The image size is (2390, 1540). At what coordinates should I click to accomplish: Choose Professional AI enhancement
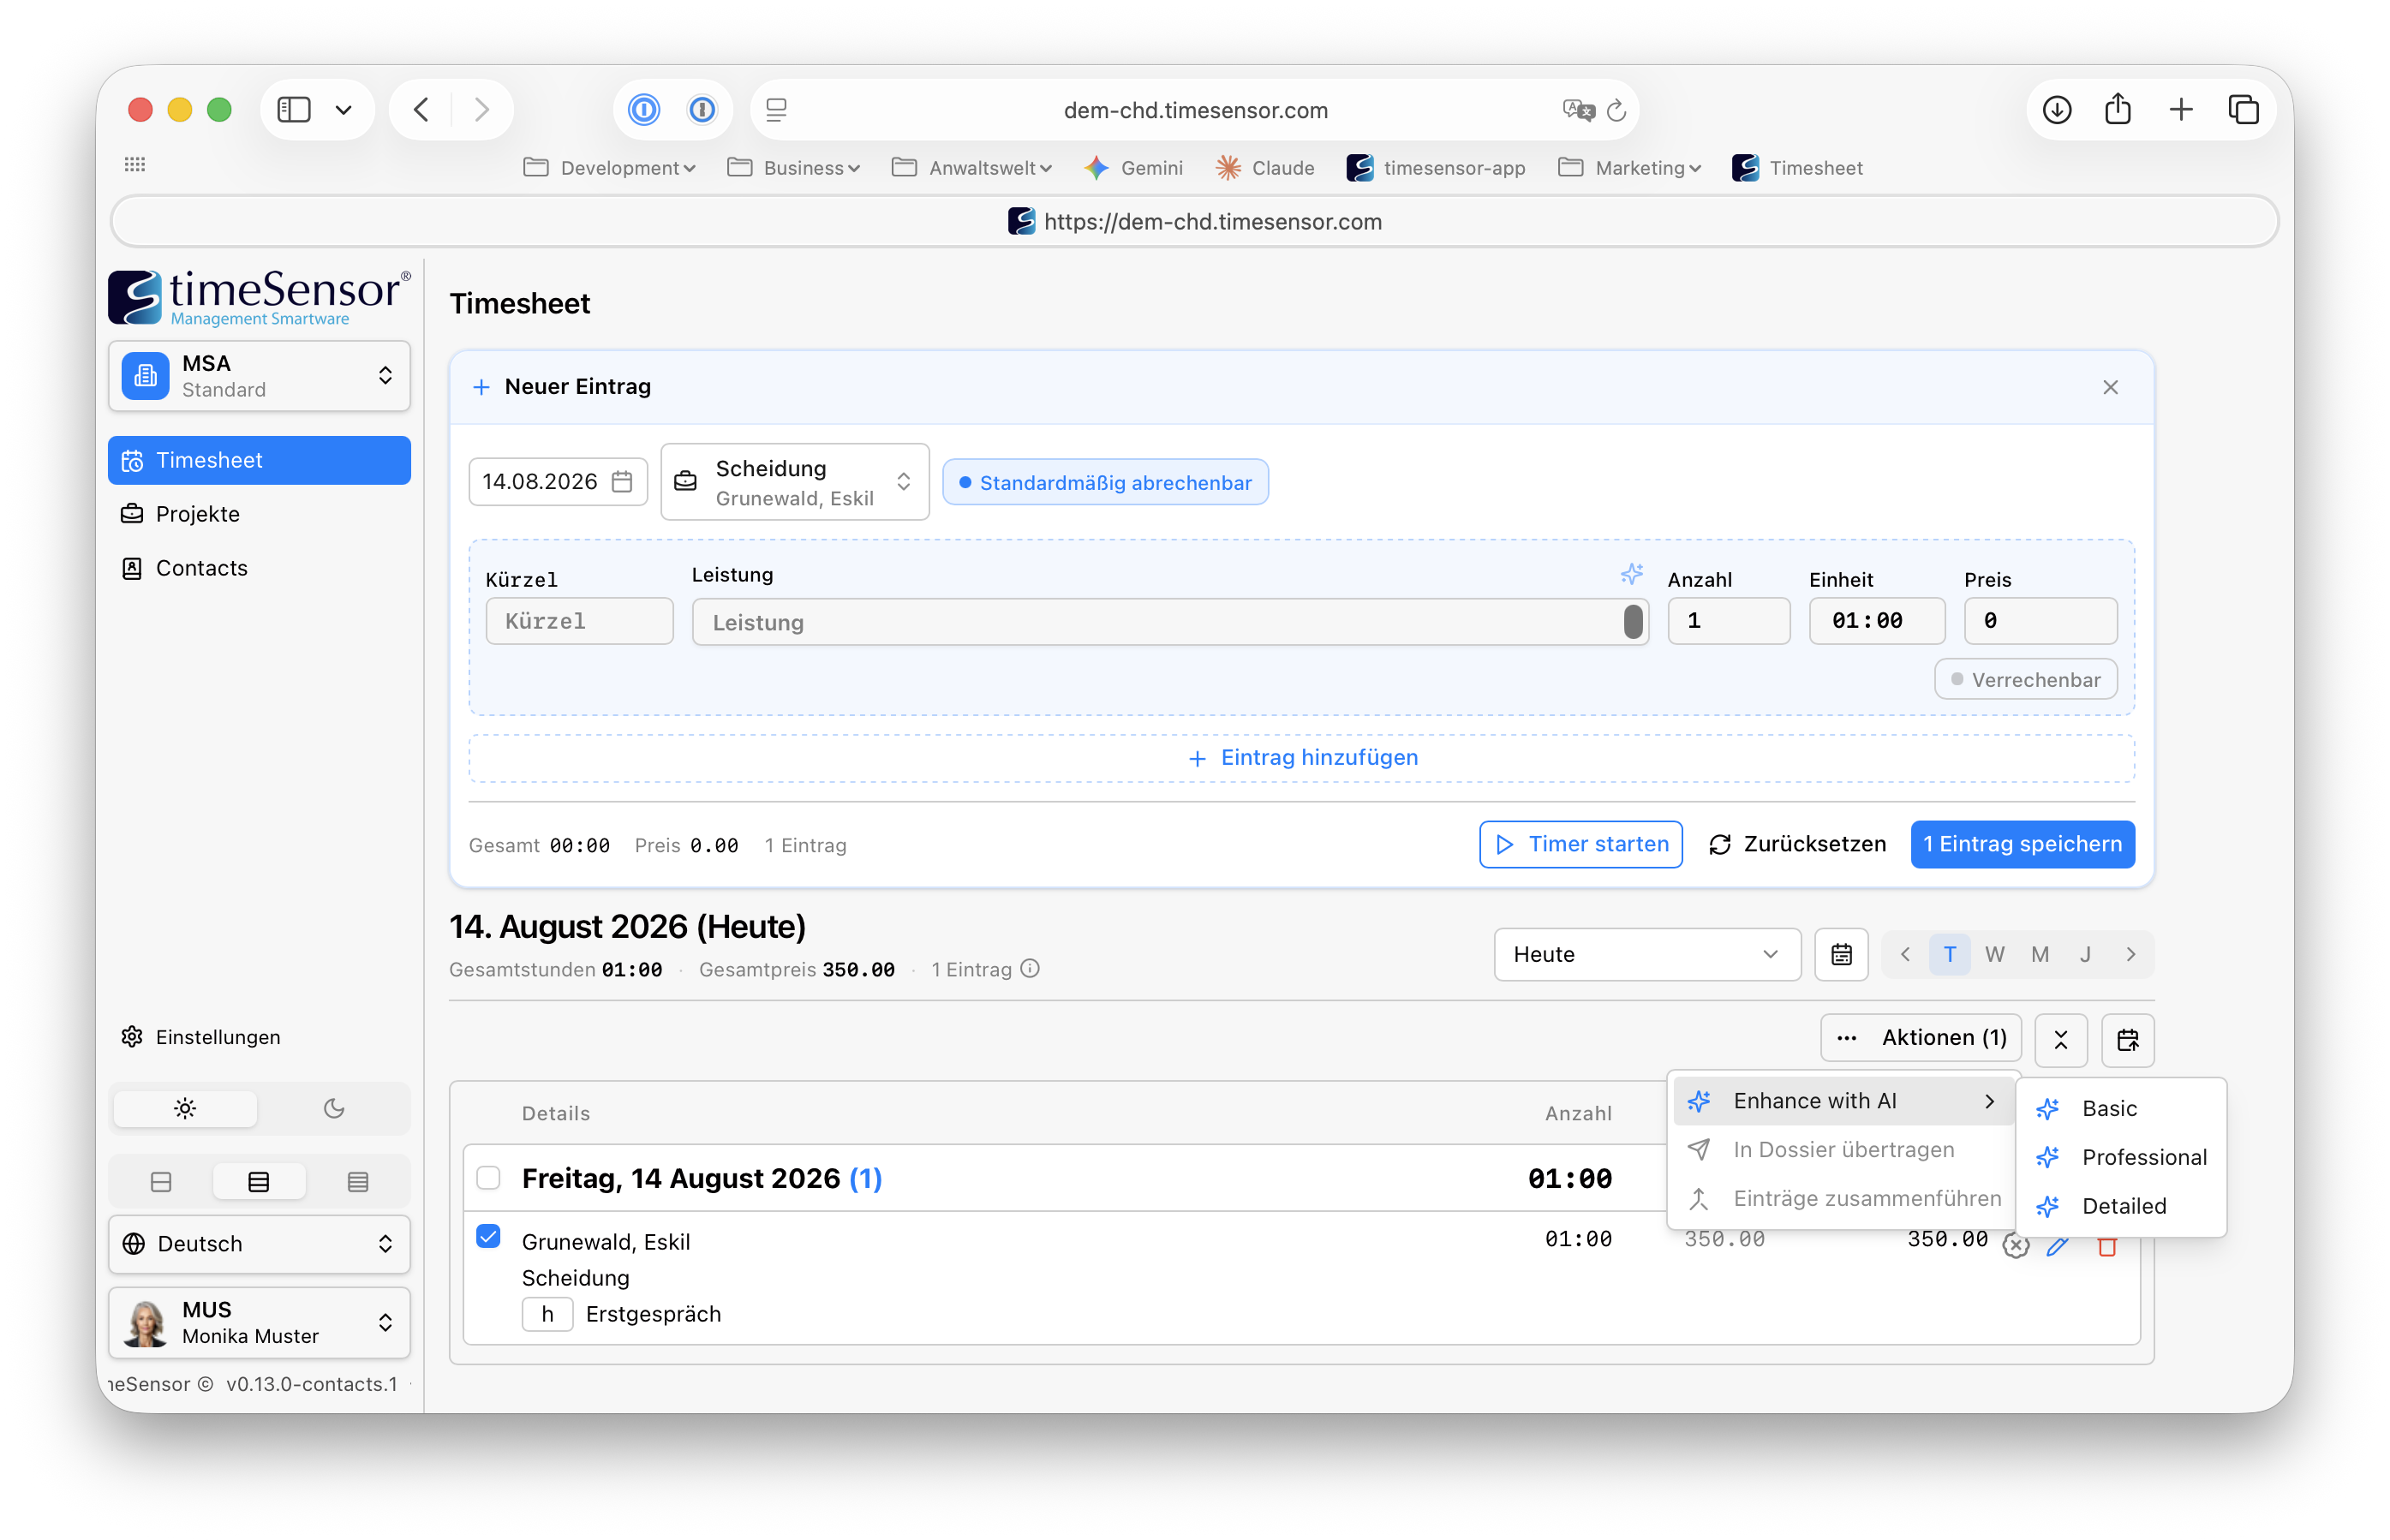click(x=2121, y=1158)
